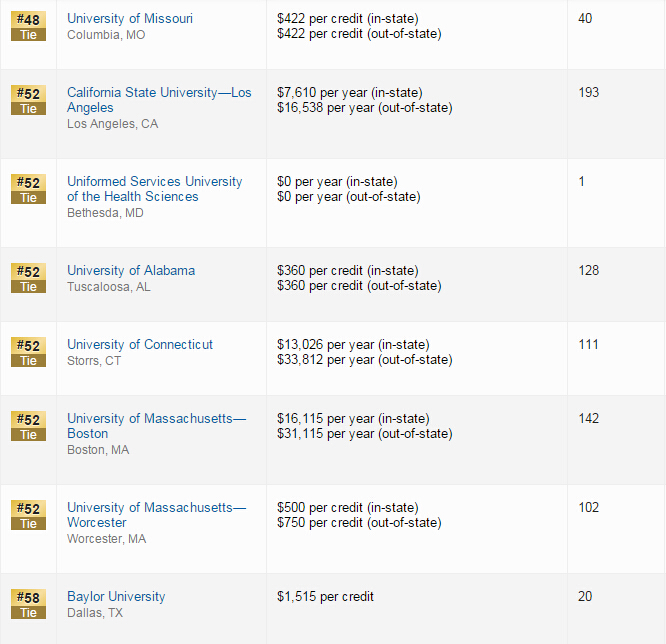Click rank badge beside University of Connecticut
This screenshot has width=666, height=644.
coord(28,352)
